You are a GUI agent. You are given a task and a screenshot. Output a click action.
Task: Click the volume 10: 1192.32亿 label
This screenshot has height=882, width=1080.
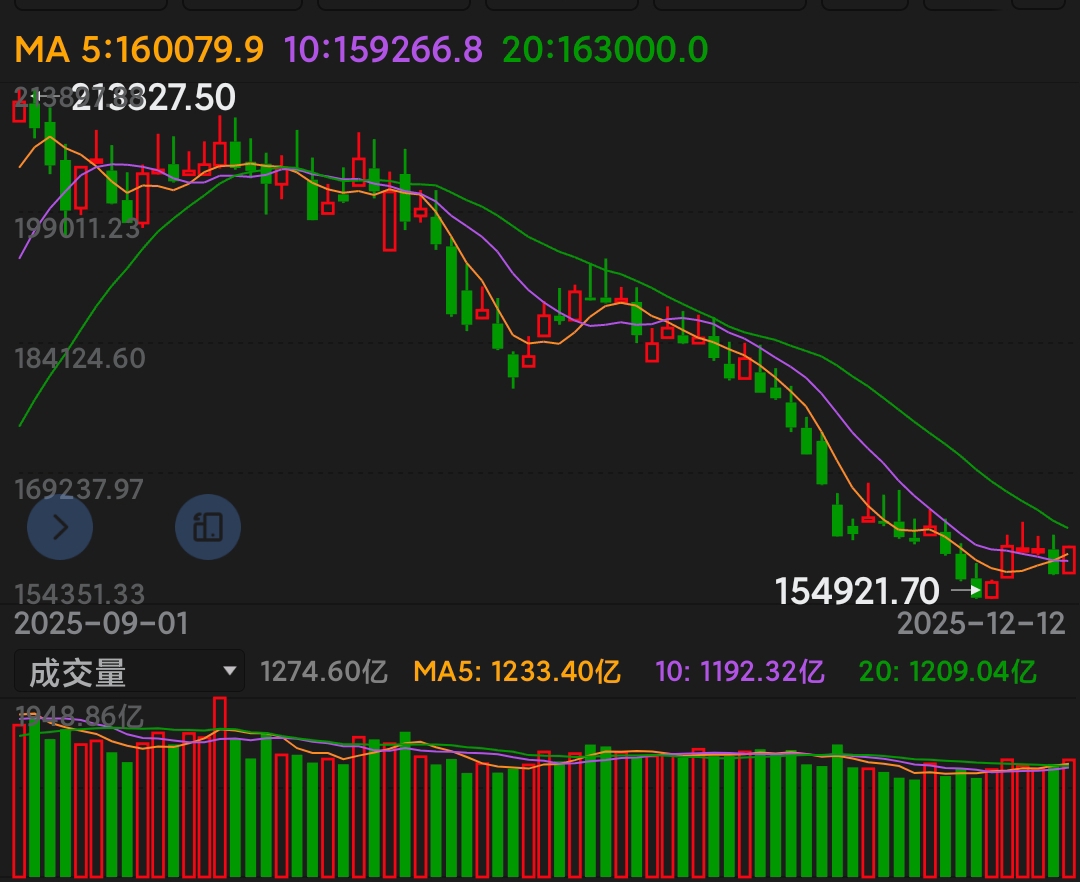(740, 671)
